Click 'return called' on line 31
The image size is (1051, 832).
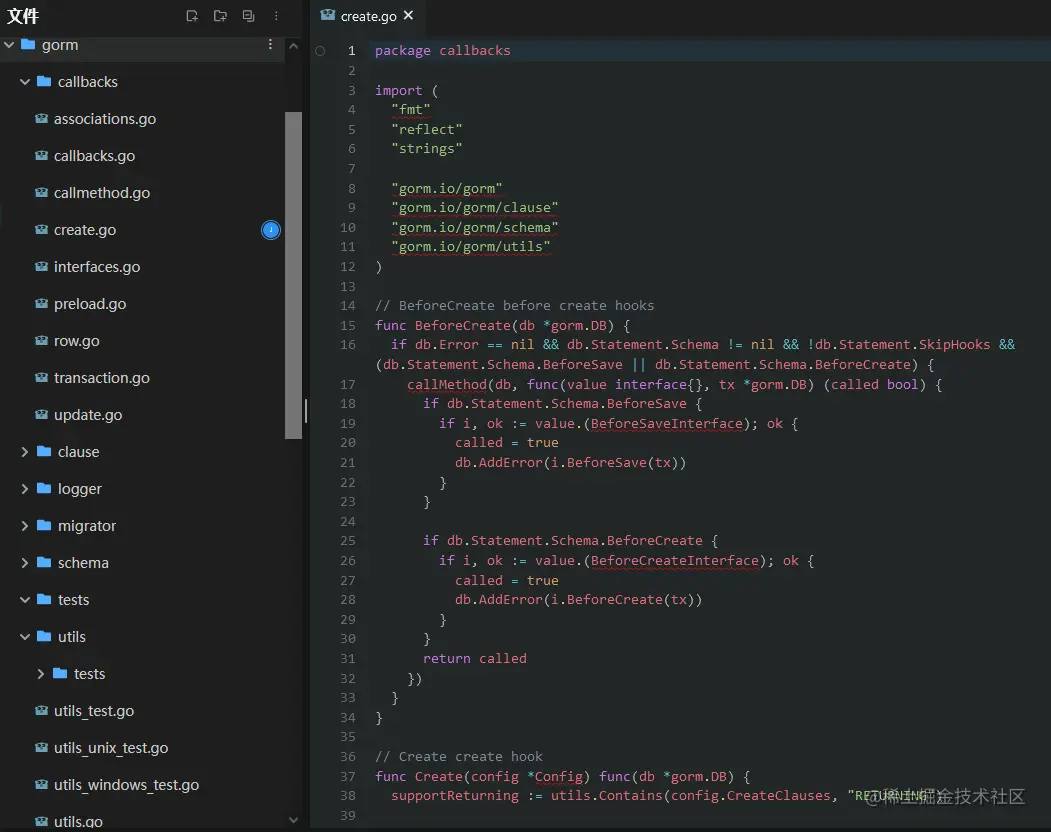[475, 658]
